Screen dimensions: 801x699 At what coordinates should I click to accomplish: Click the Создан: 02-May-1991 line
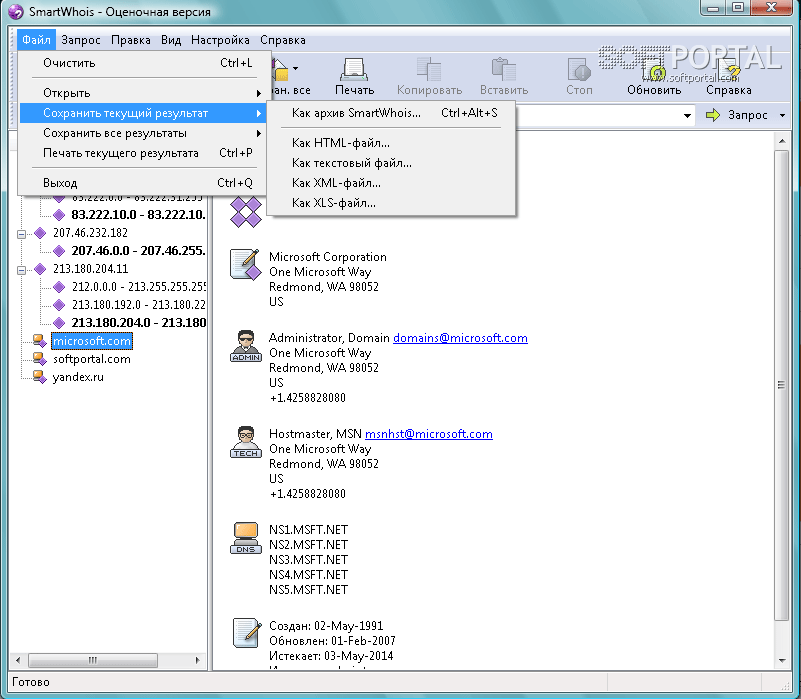(x=326, y=626)
